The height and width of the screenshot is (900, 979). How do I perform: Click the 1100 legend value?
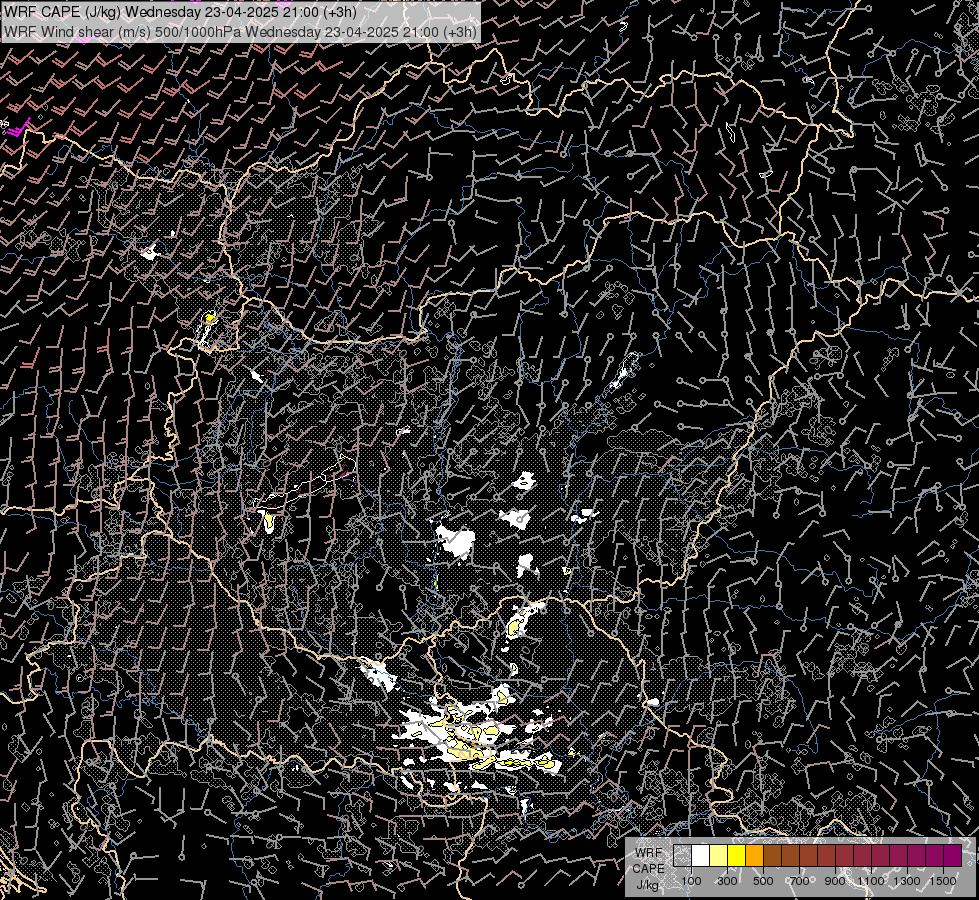coord(871,881)
